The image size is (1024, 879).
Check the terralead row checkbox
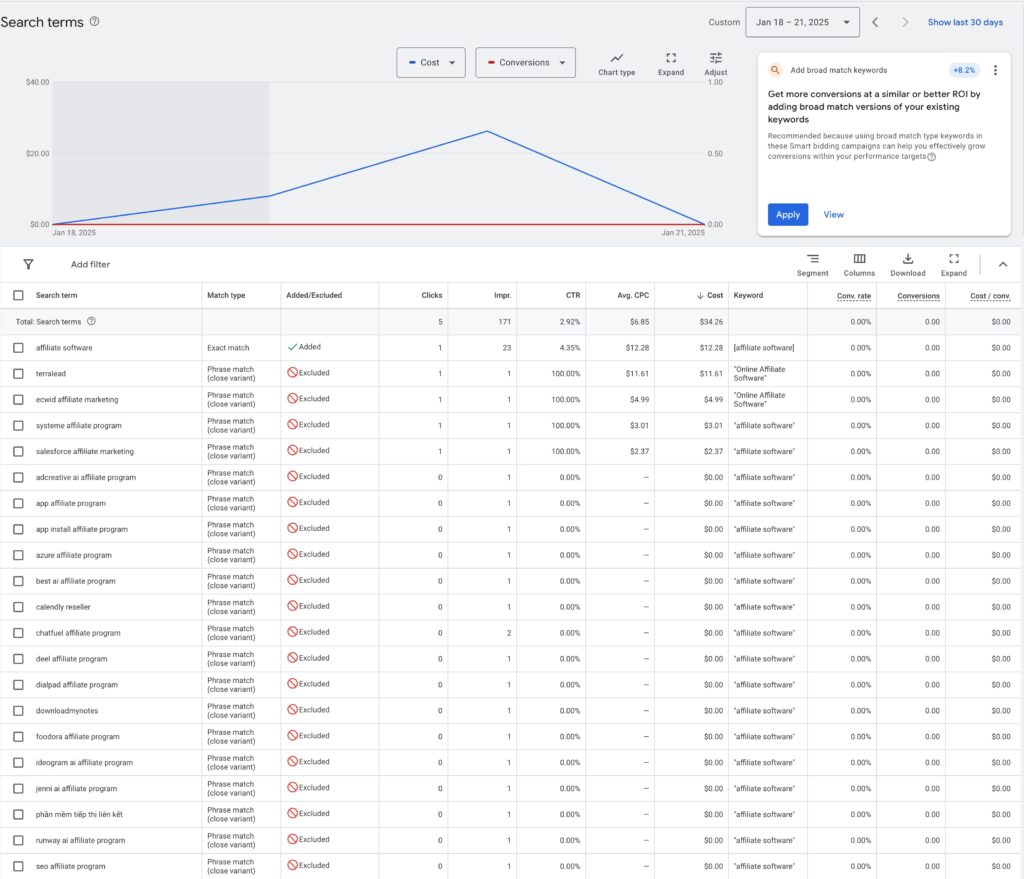tap(16, 374)
